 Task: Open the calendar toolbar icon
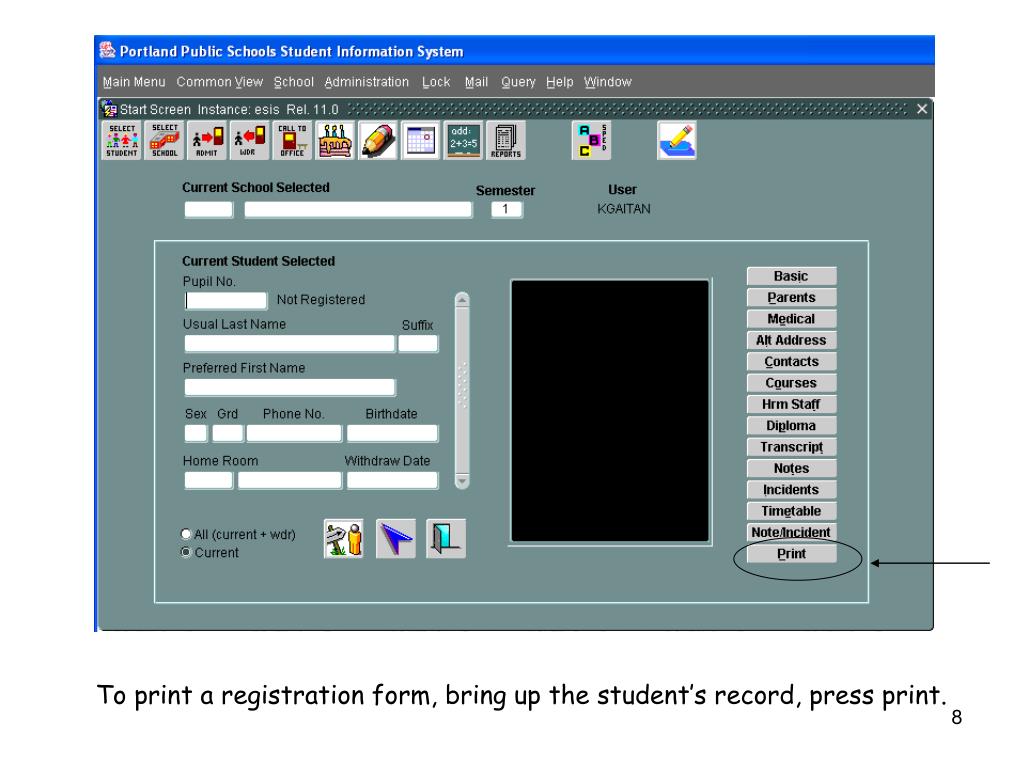[x=420, y=140]
